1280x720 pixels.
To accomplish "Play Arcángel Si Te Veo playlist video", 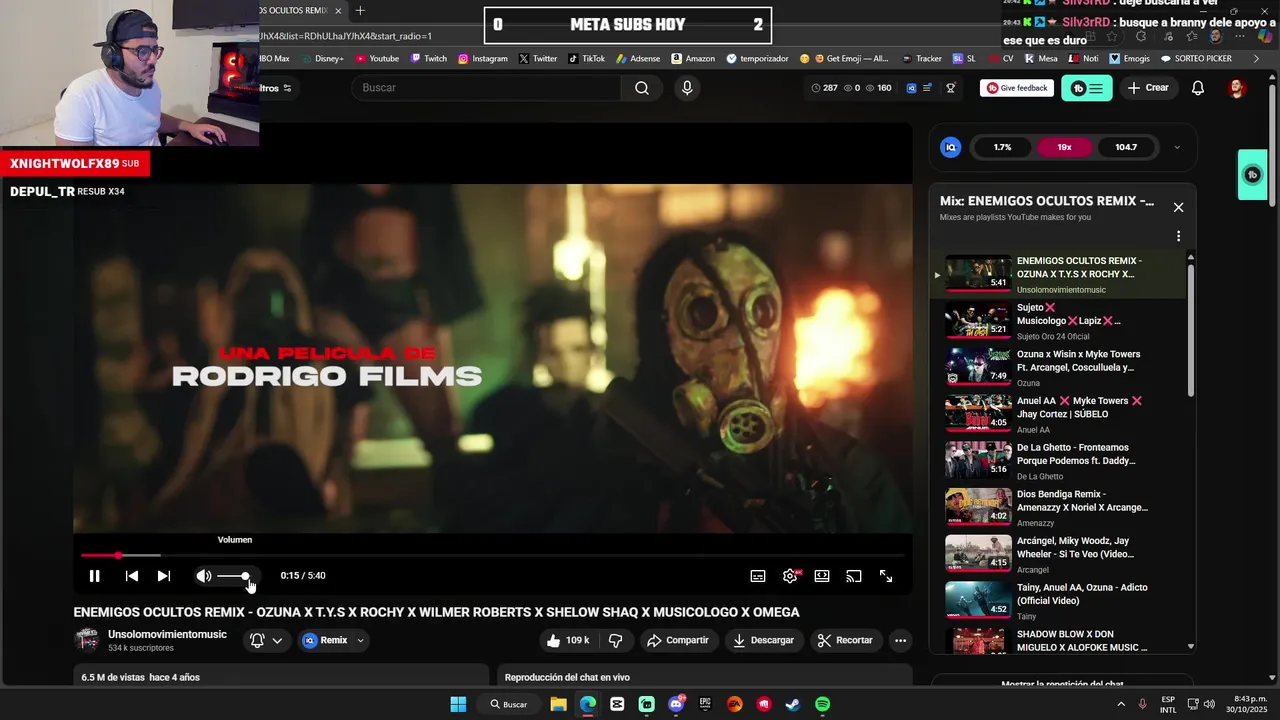I will pos(1060,554).
